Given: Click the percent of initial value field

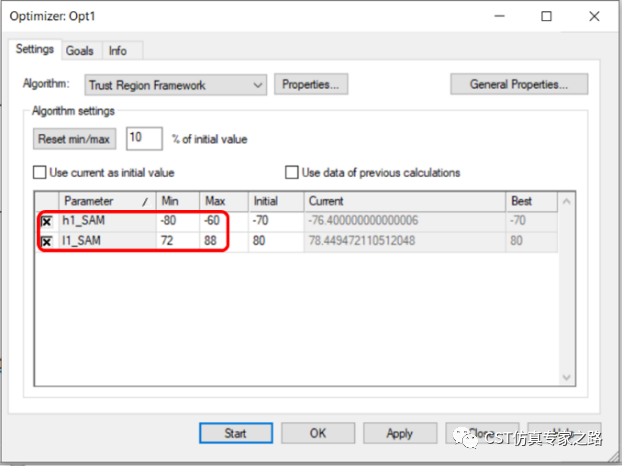Looking at the screenshot, I should coord(144,138).
